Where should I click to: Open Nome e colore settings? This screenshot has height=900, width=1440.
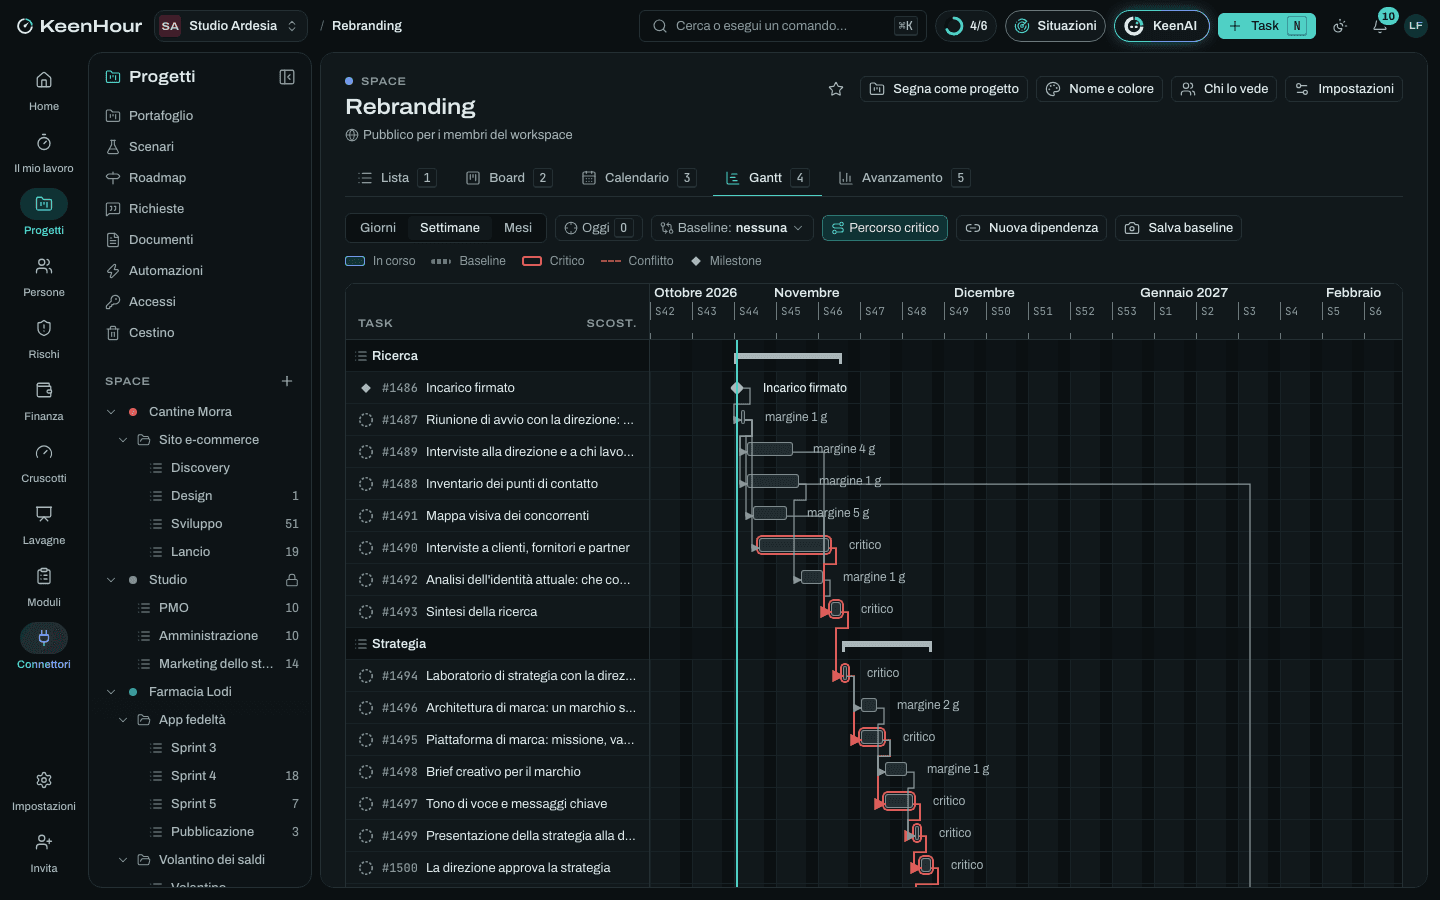click(x=1100, y=89)
